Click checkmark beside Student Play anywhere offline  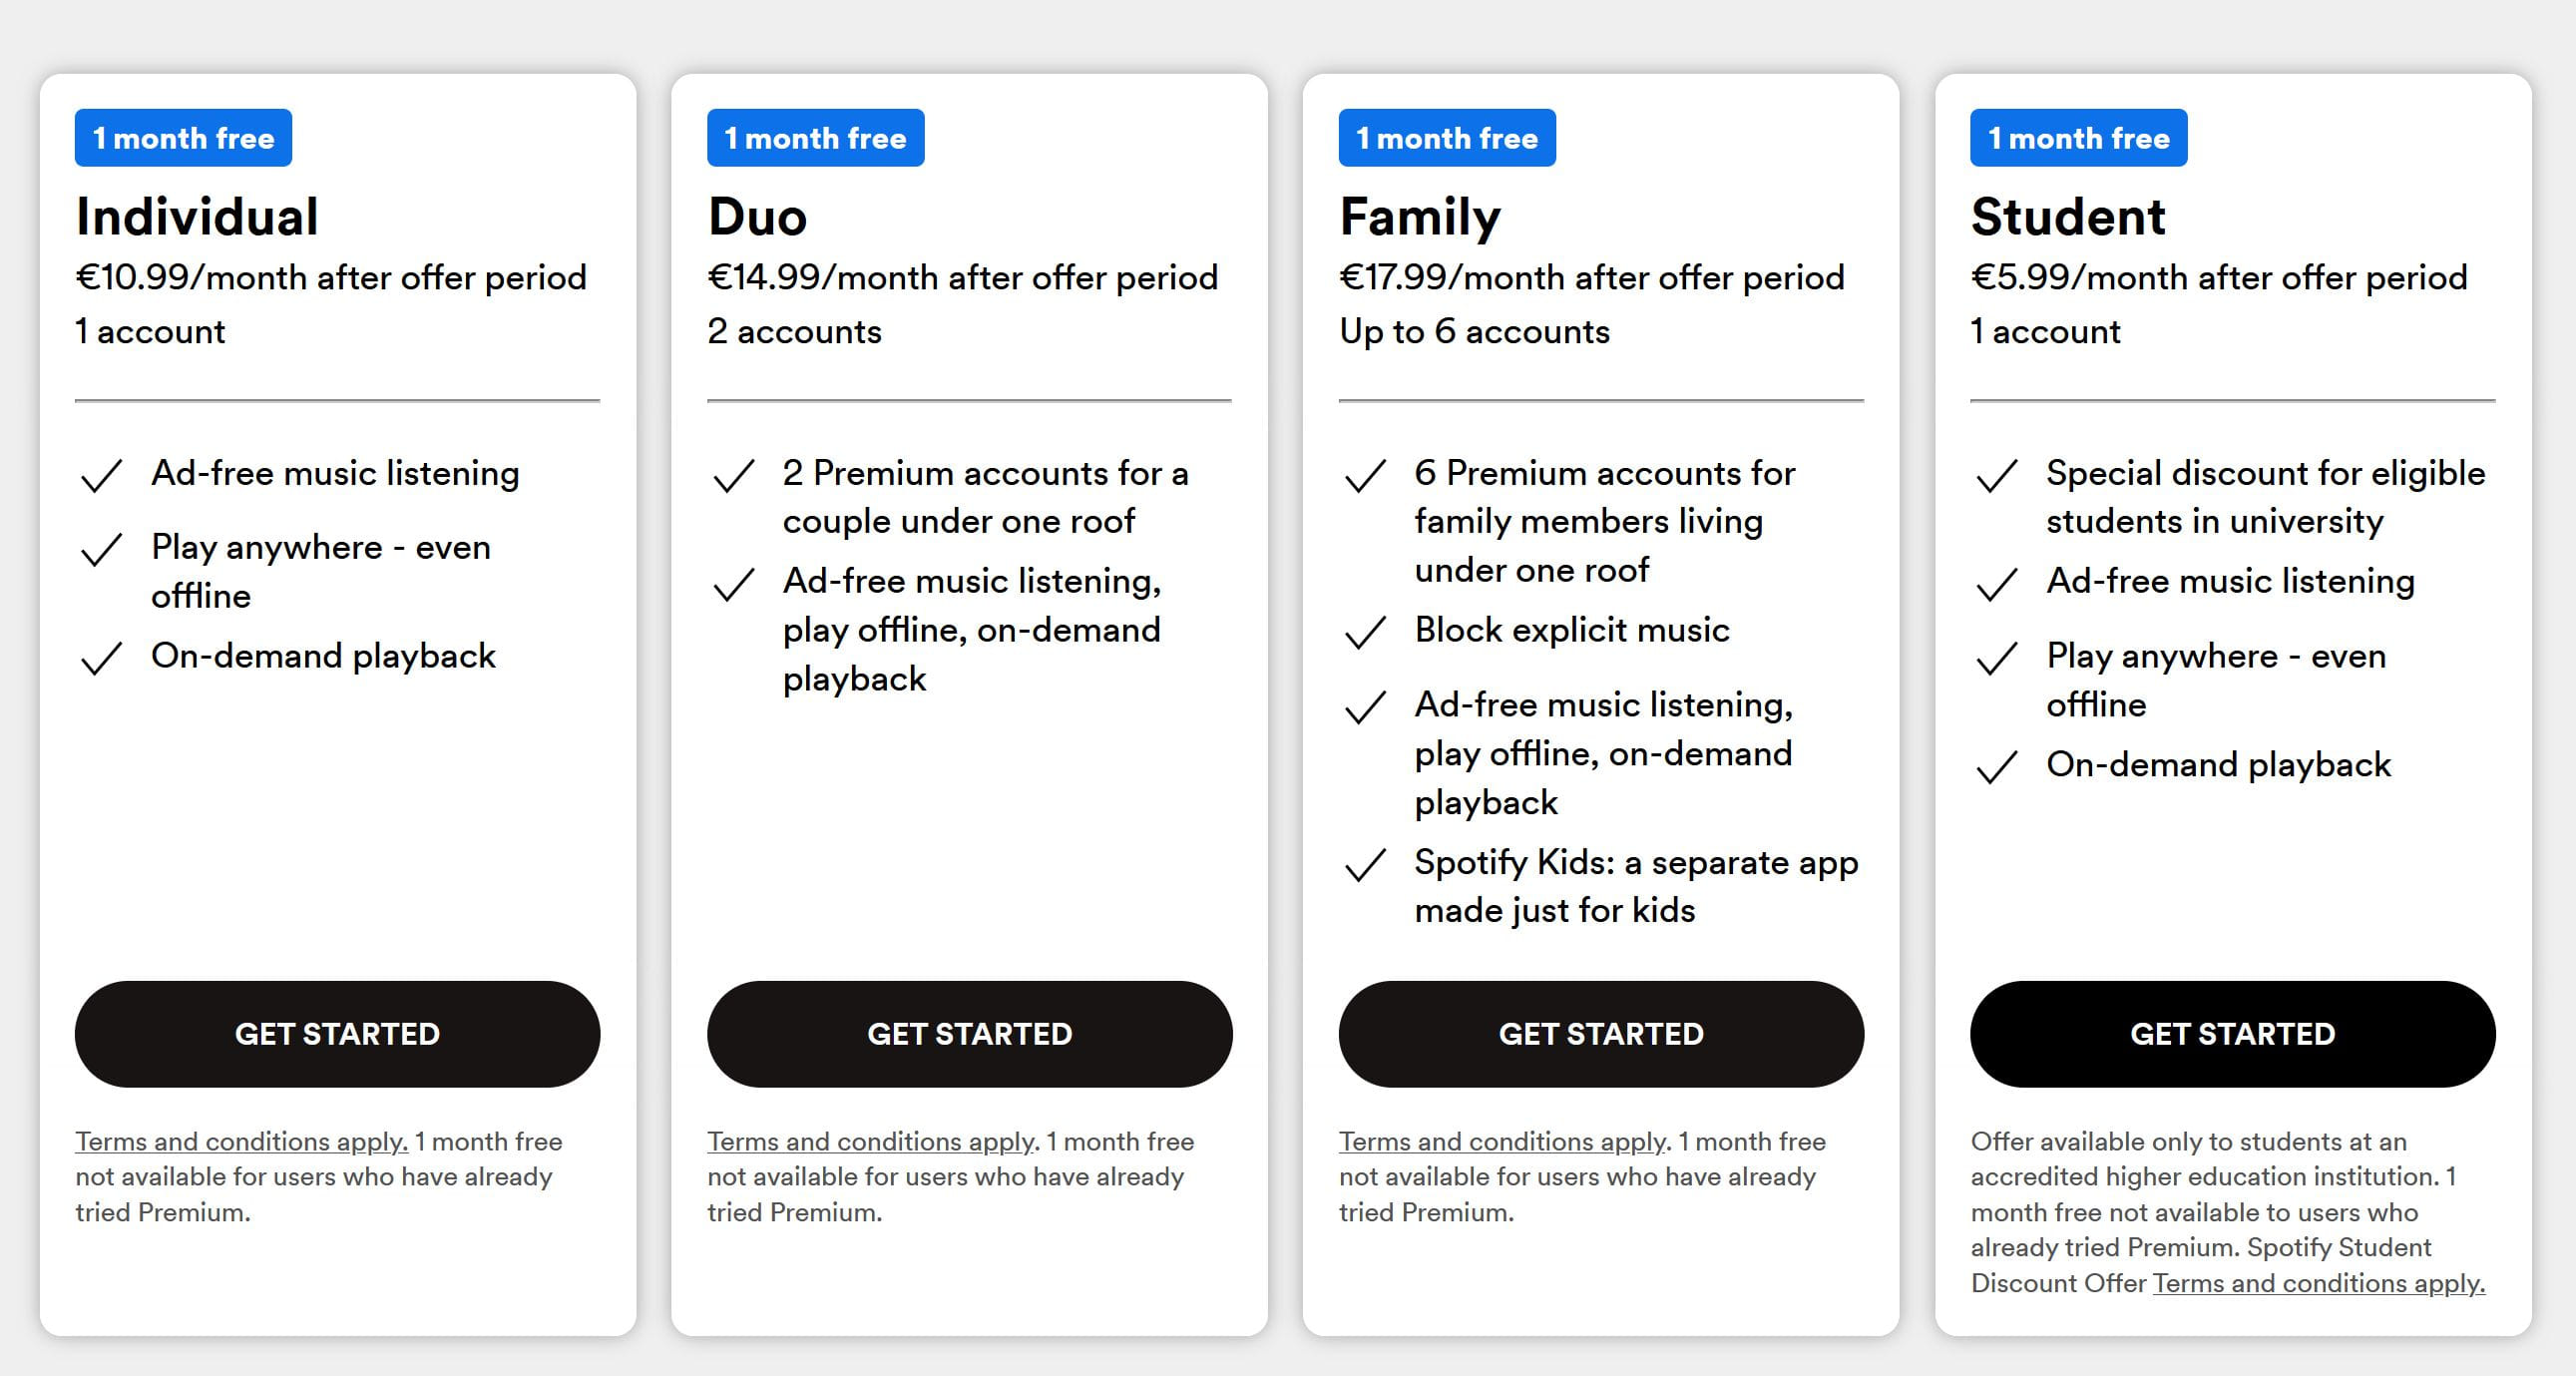point(1997,658)
